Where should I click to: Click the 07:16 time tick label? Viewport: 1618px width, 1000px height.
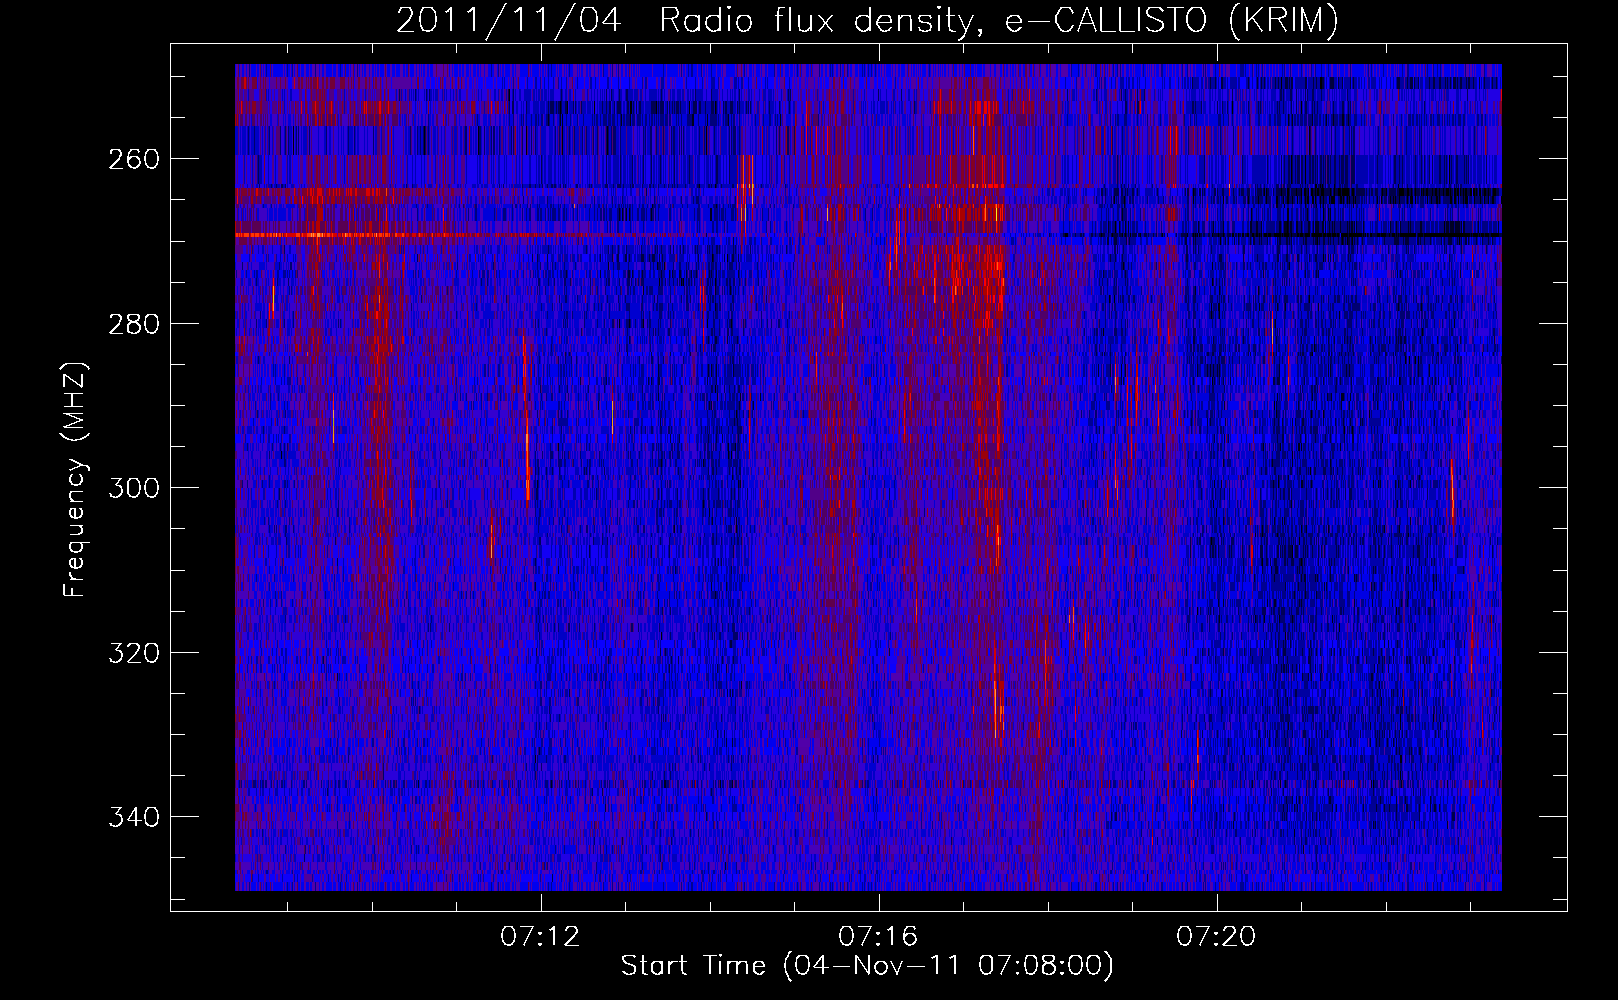[x=878, y=936]
